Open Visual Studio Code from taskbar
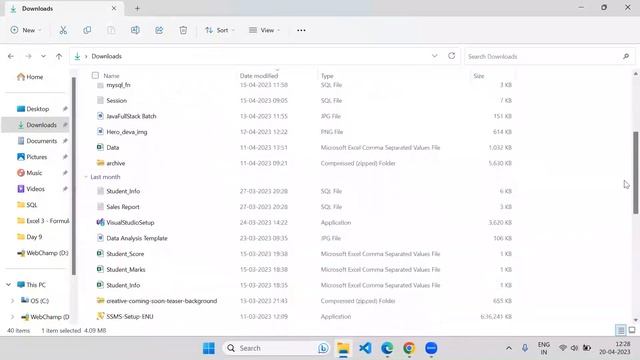Image resolution: width=640 pixels, height=360 pixels. pyautogui.click(x=365, y=348)
